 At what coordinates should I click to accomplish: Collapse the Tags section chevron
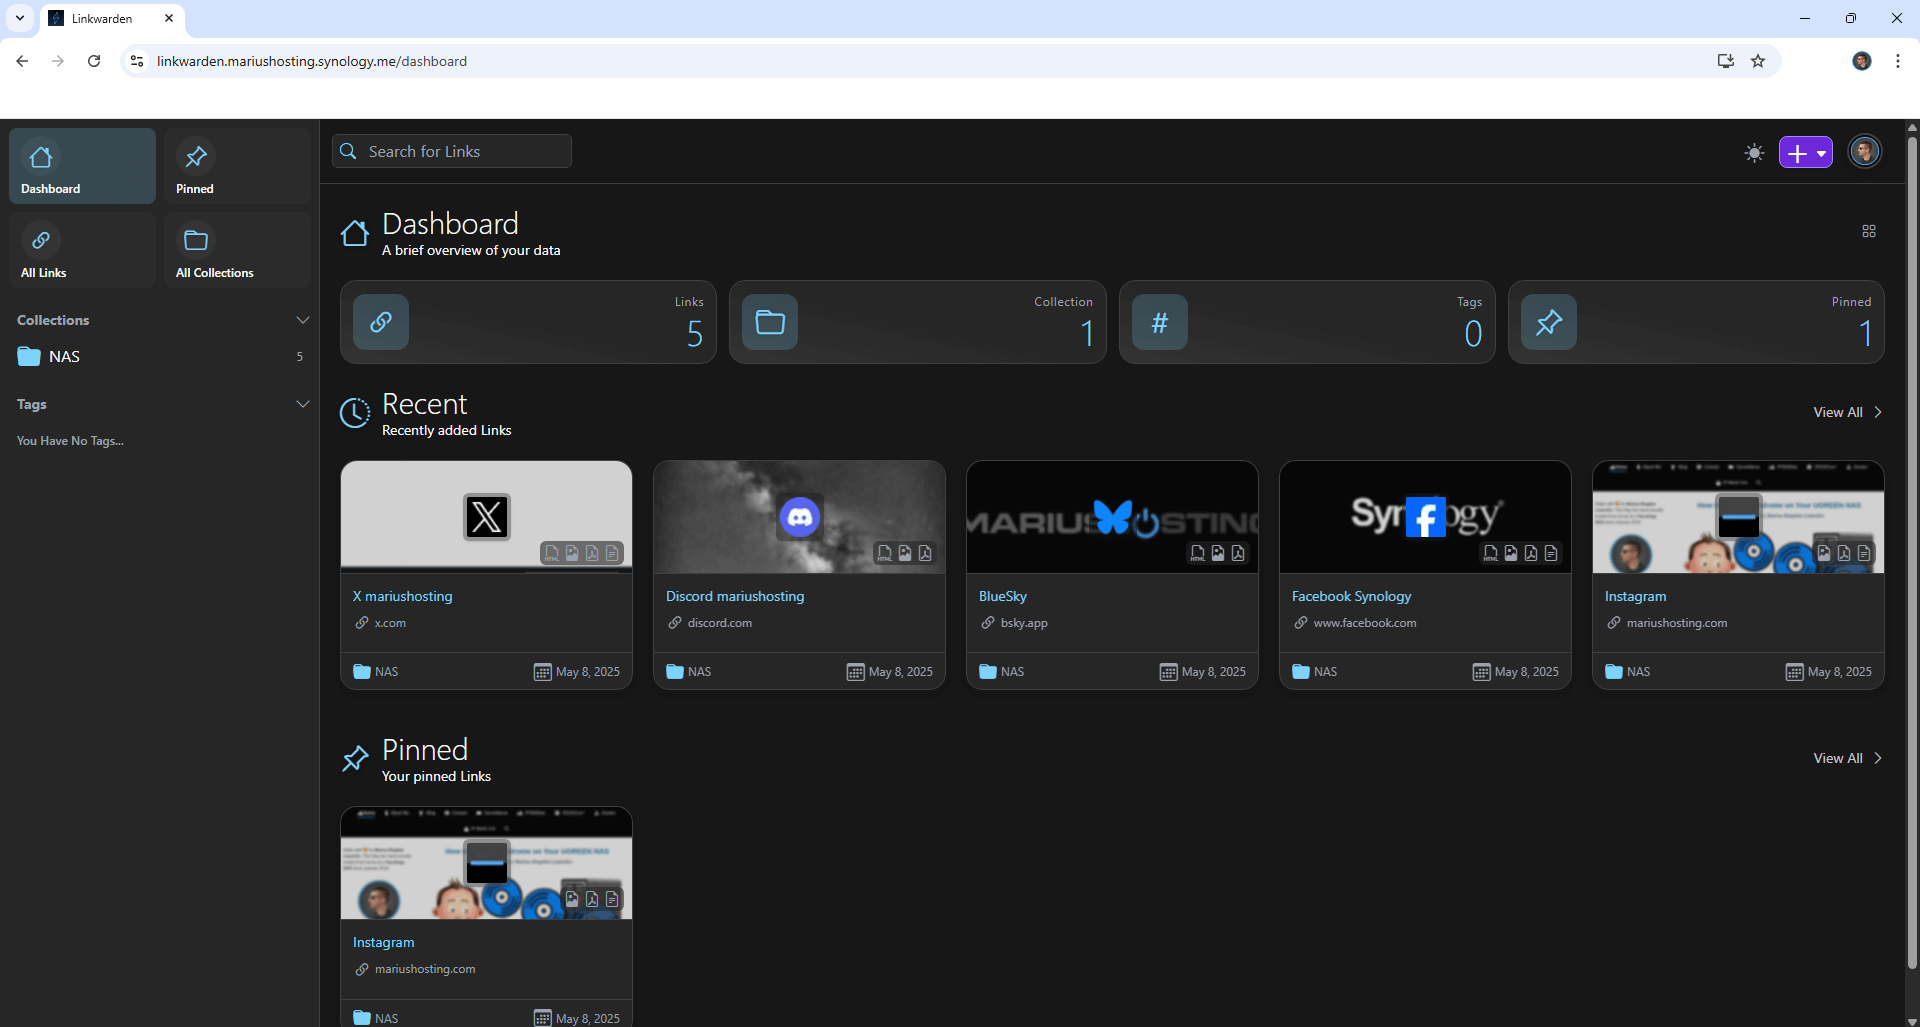(x=303, y=404)
